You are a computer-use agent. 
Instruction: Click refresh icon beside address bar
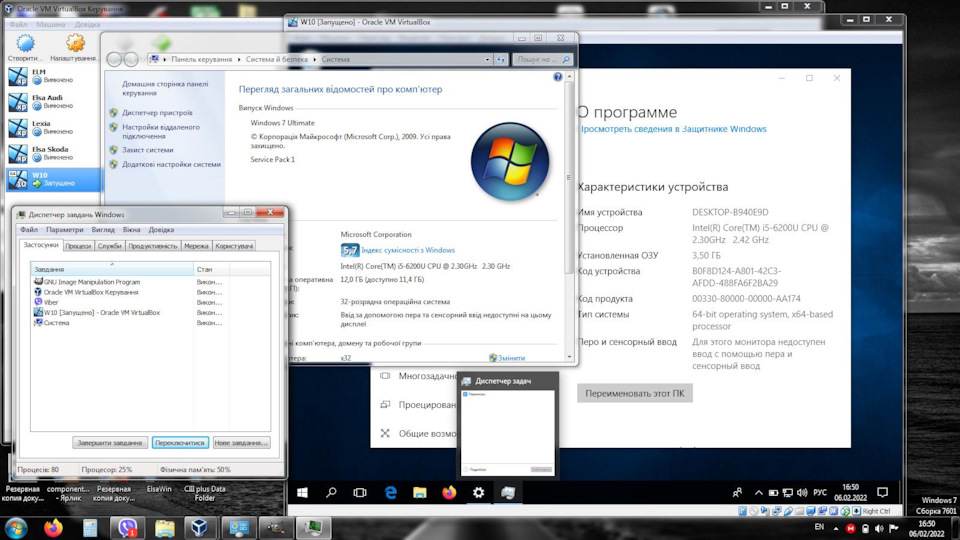point(501,59)
